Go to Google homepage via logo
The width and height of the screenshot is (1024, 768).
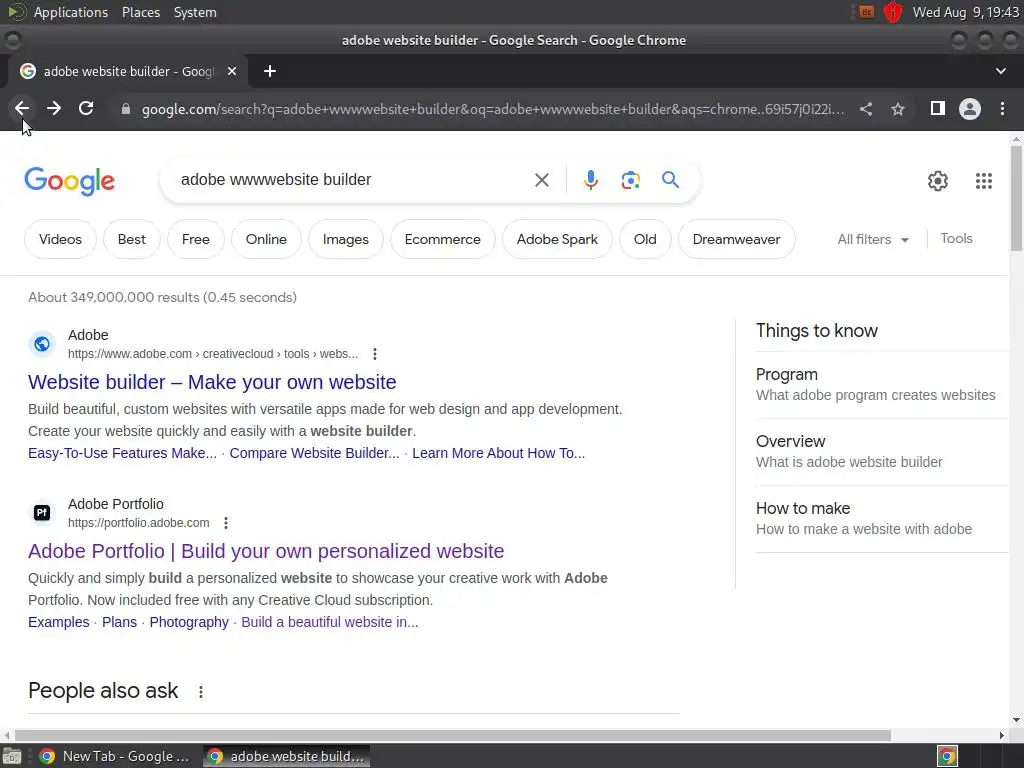[69, 181]
